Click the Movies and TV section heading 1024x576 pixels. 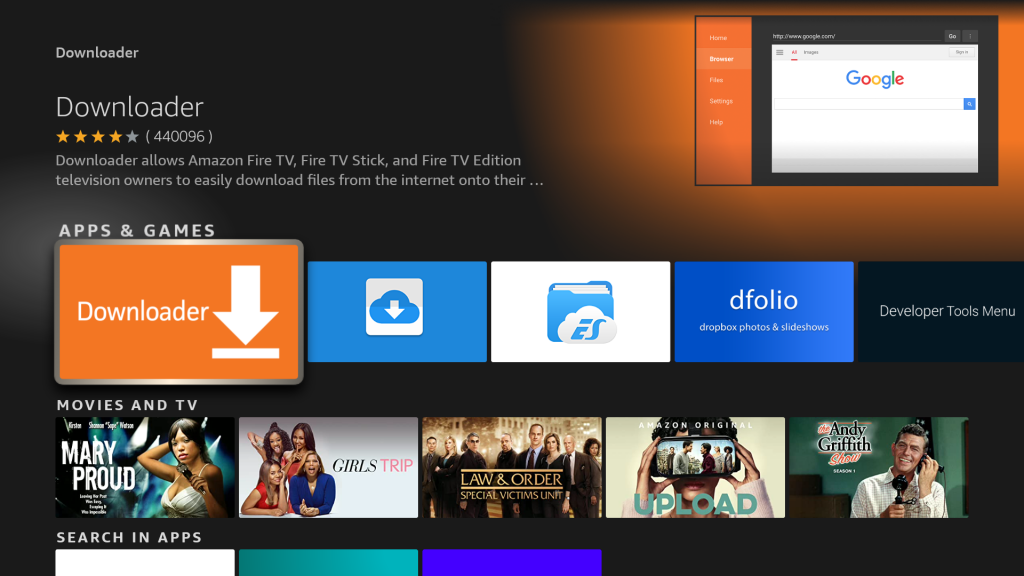tap(127, 405)
